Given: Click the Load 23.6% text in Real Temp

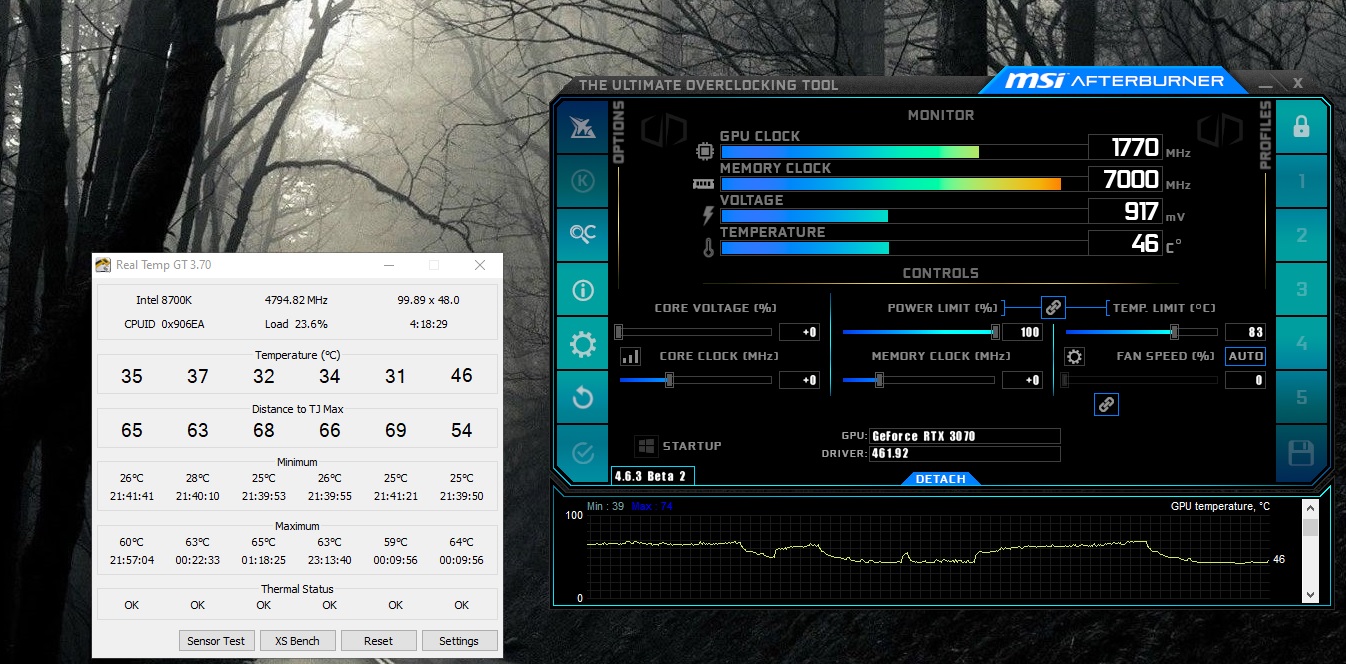Looking at the screenshot, I should pyautogui.click(x=296, y=324).
